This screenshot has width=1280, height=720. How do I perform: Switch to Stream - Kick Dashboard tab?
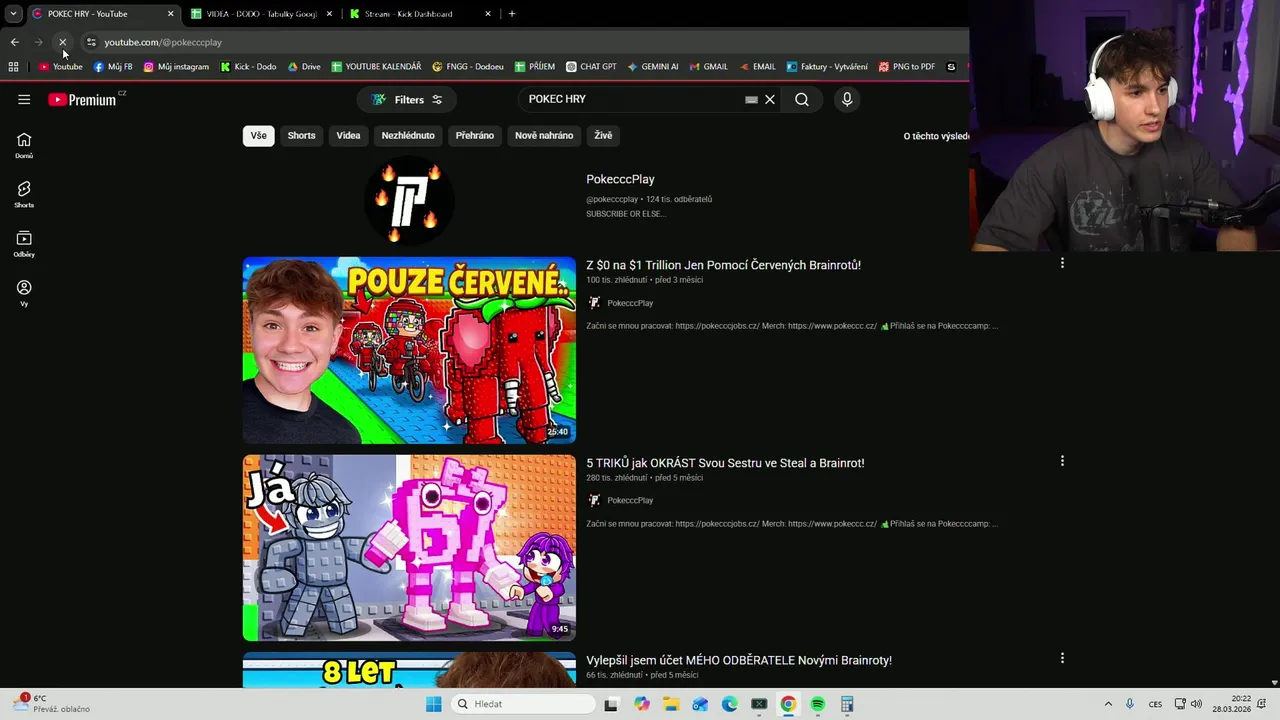coord(420,14)
